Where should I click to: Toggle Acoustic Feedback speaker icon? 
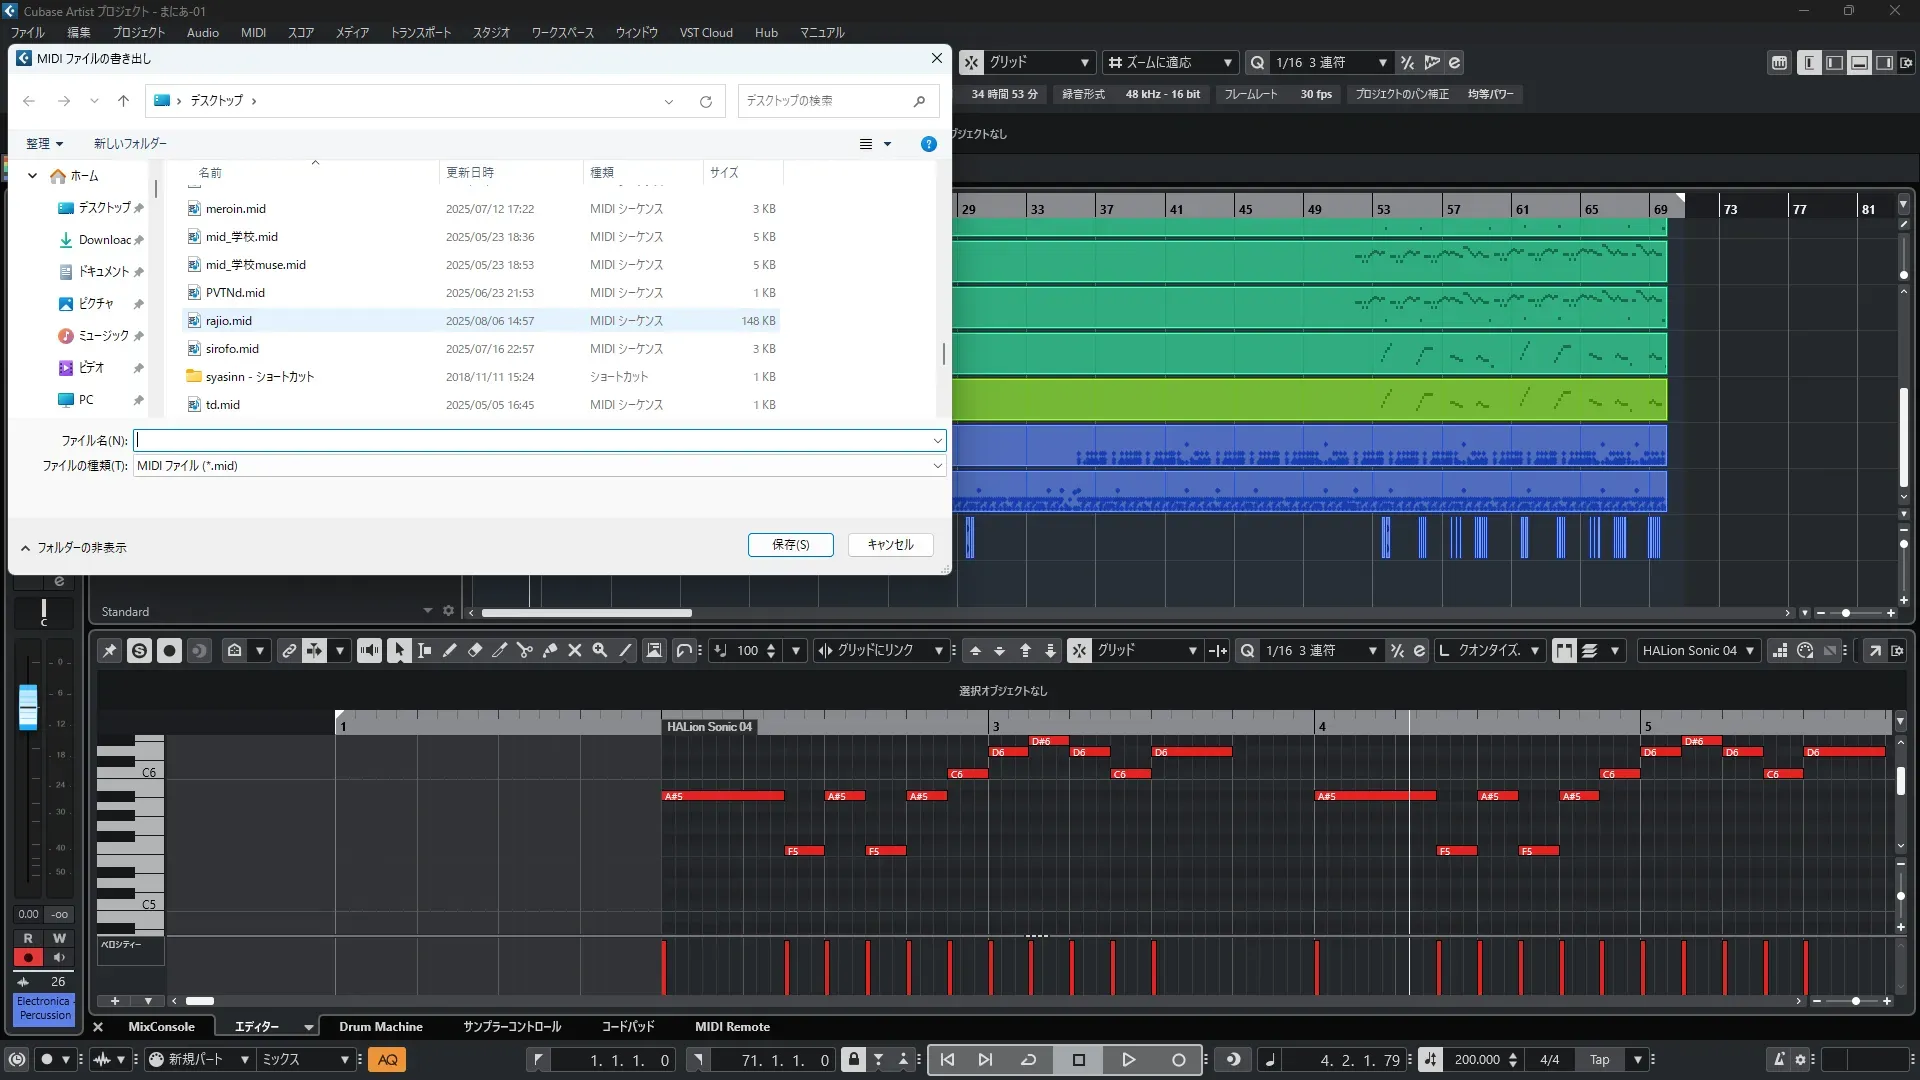[x=369, y=651]
